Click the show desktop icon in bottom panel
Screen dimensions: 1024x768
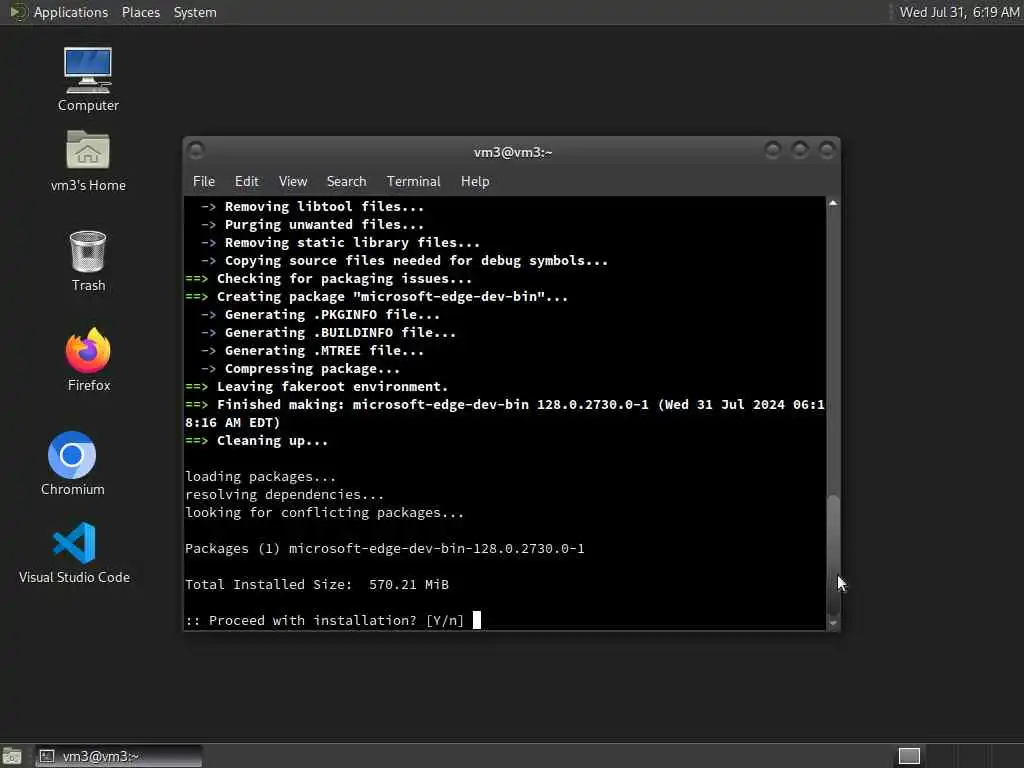12,756
